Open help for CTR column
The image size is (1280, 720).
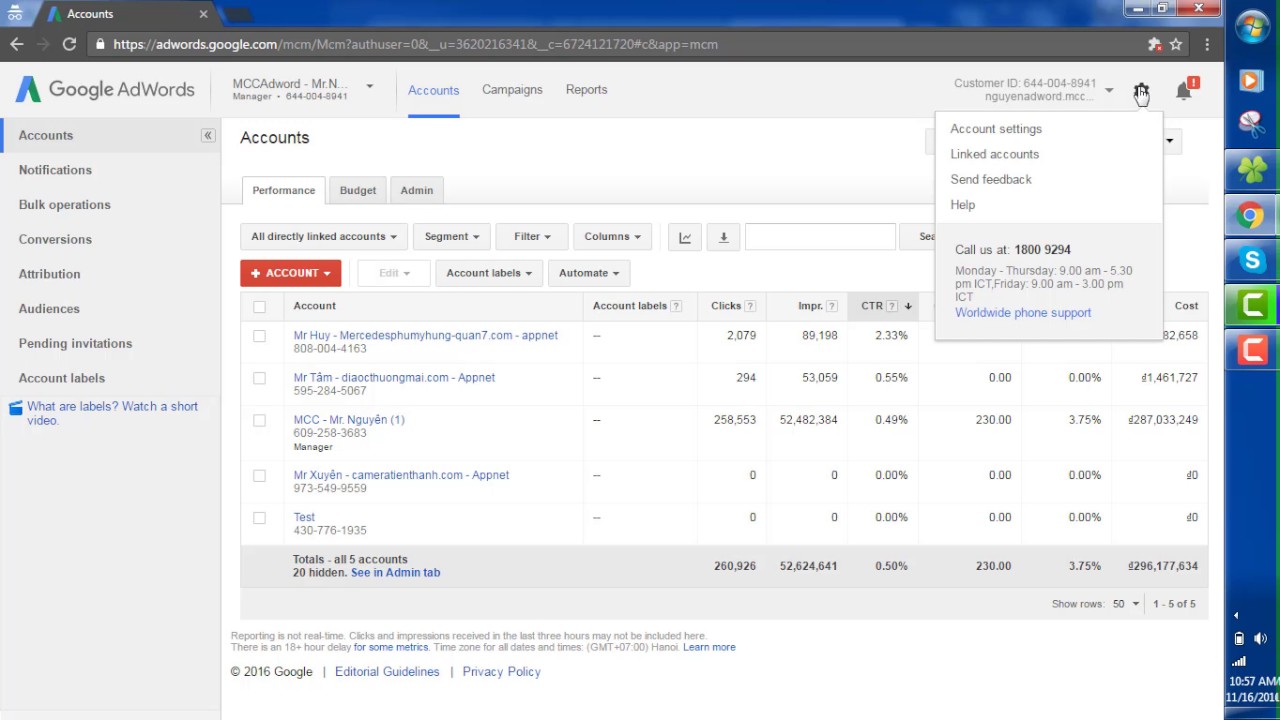(892, 306)
